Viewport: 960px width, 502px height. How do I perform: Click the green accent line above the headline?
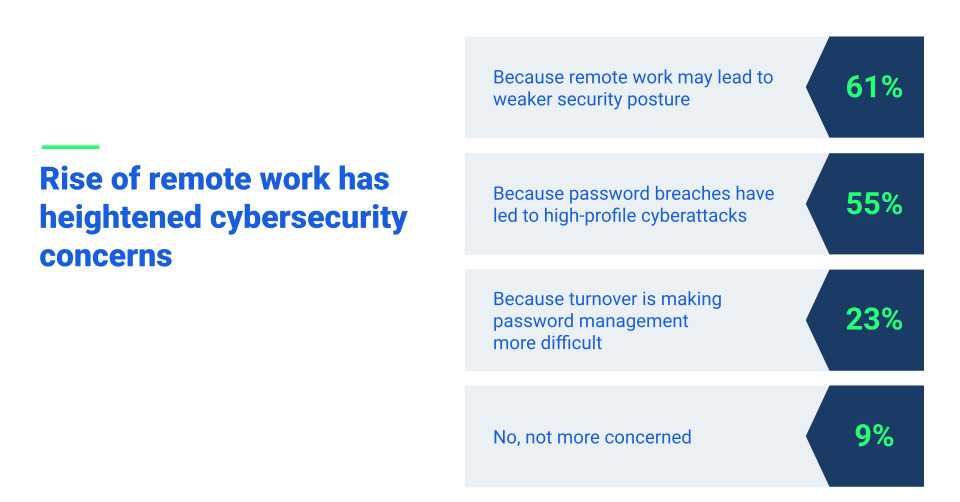[x=69, y=147]
